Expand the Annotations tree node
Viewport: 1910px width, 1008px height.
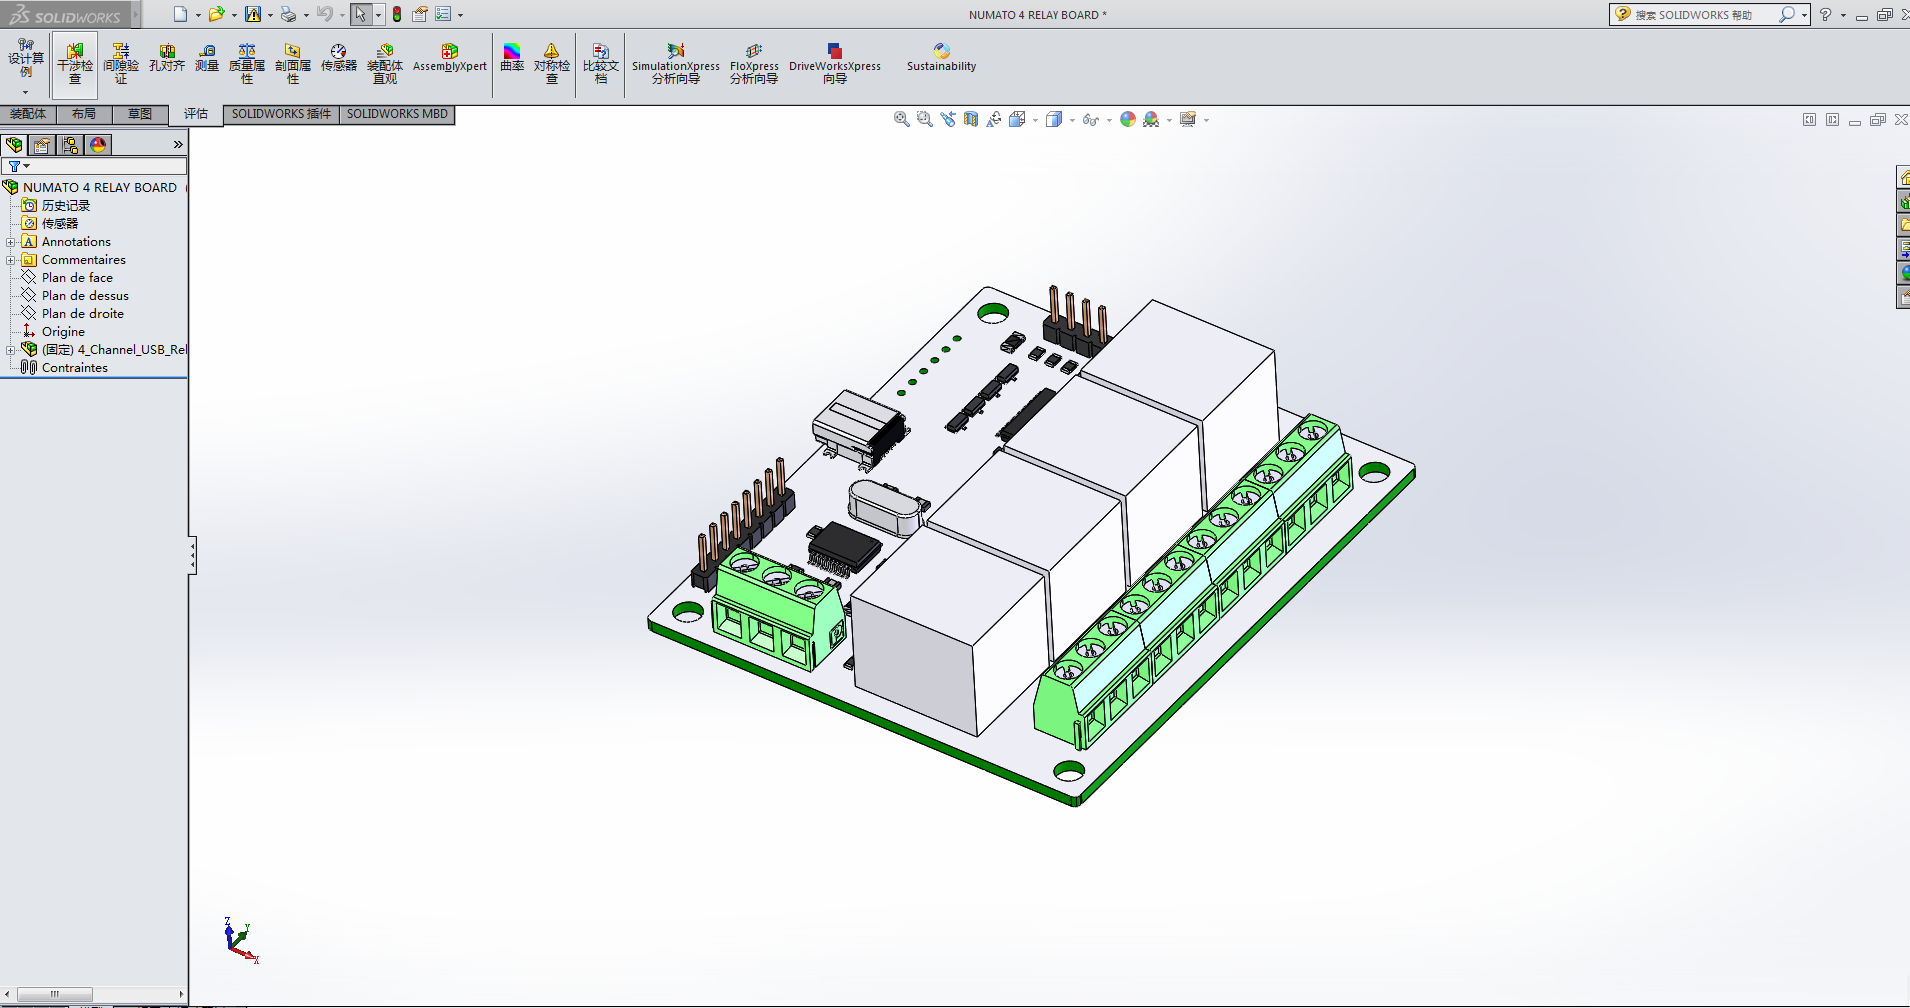(x=11, y=242)
